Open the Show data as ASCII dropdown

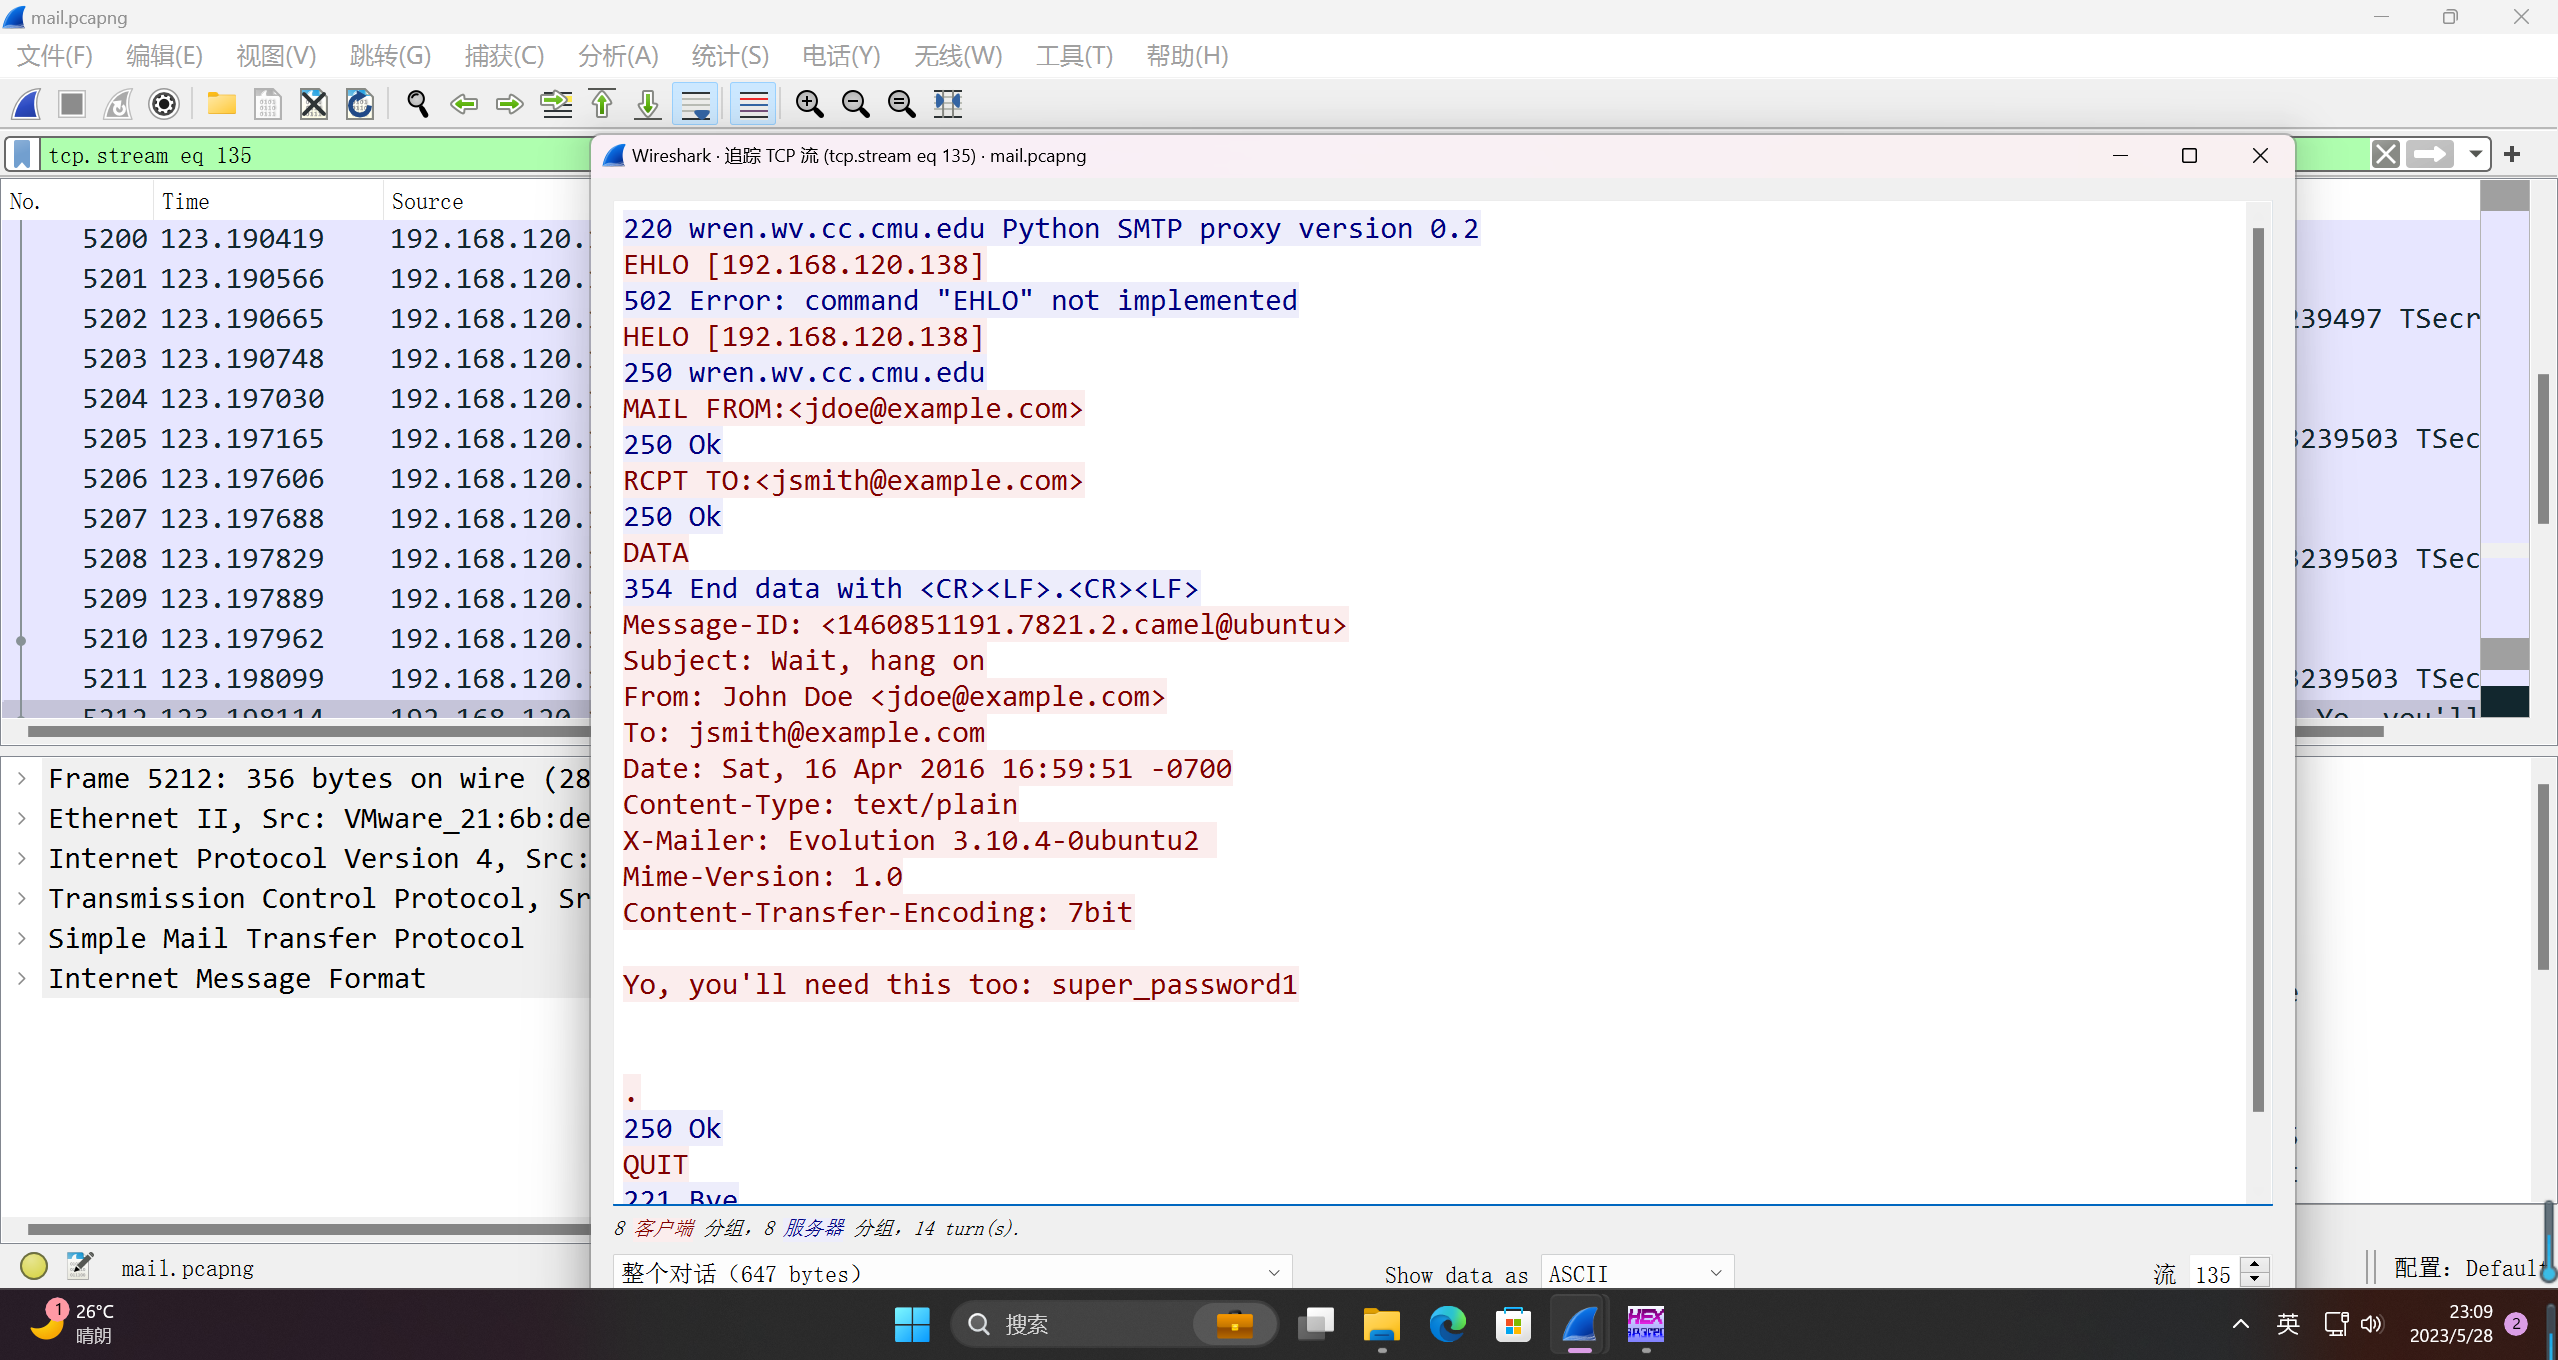1636,1273
